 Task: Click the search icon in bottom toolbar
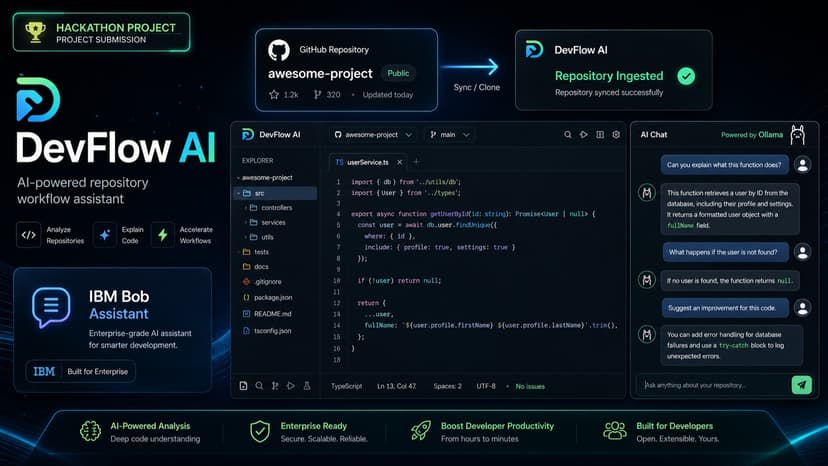tap(259, 386)
